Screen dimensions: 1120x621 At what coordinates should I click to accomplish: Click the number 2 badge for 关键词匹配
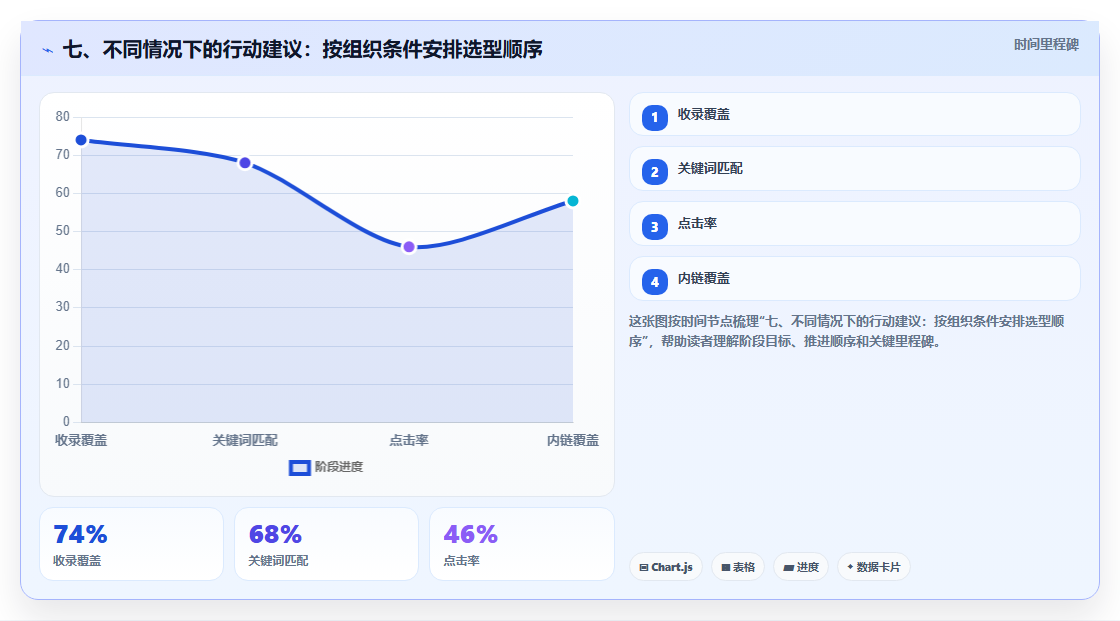tap(654, 172)
